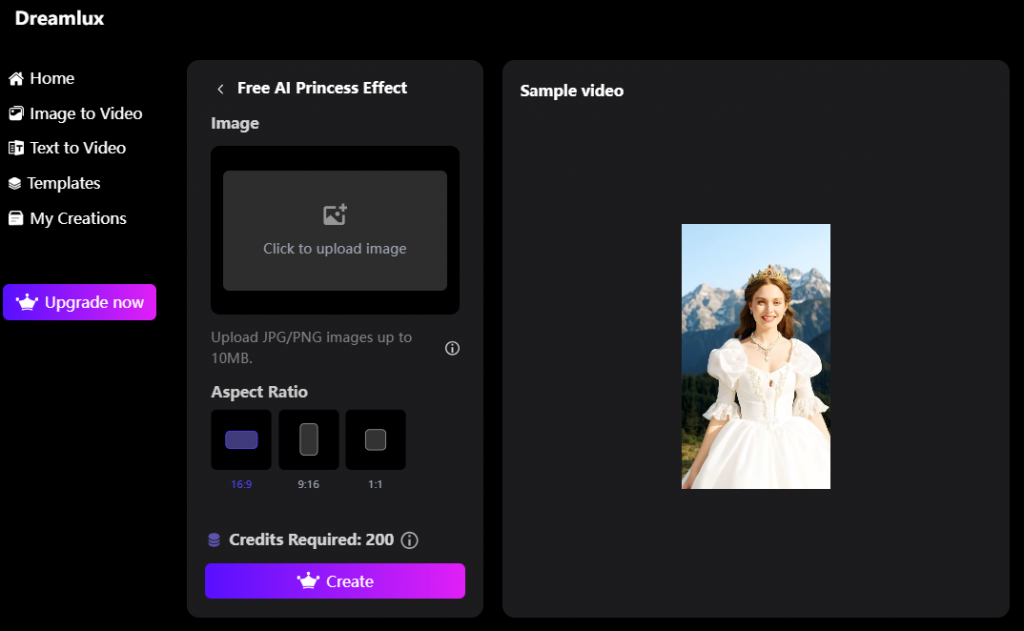The image size is (1024, 631).
Task: Click Upgrade now
Action: pos(79,302)
